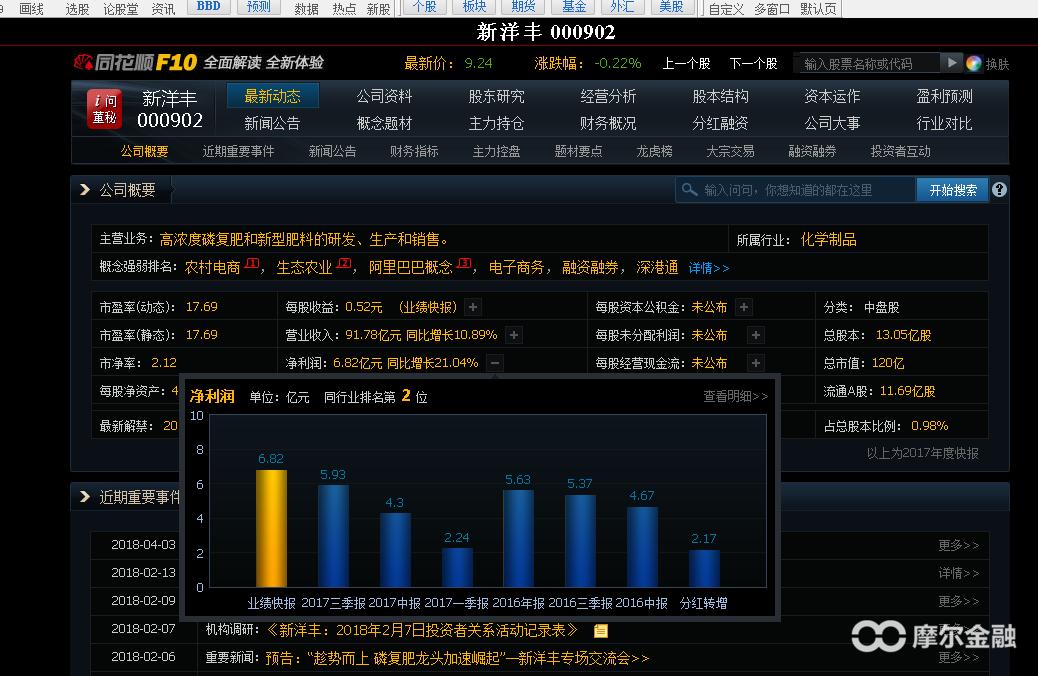Image resolution: width=1038 pixels, height=676 pixels.
Task: Click the BBD toolbar icon
Action: pyautogui.click(x=208, y=7)
